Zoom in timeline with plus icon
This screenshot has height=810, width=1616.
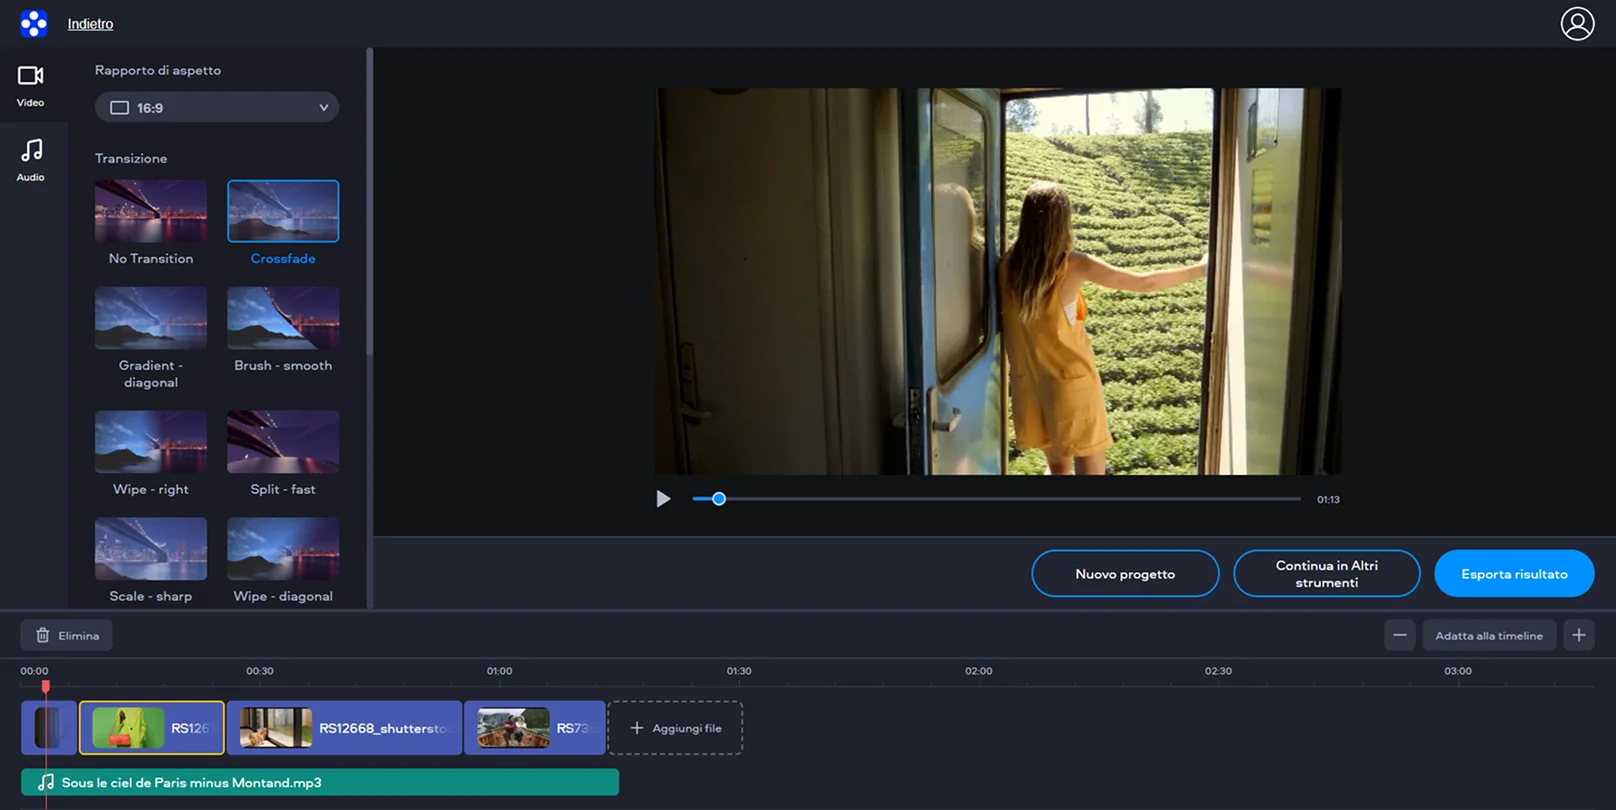click(1579, 635)
